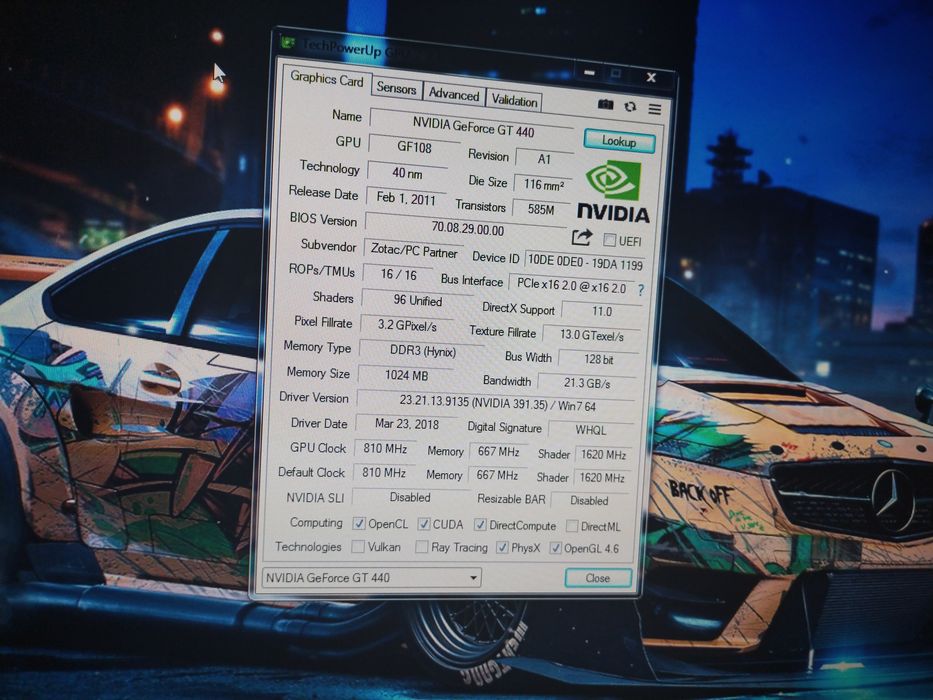Switch to the Sensors tab
The height and width of the screenshot is (700, 933).
(x=396, y=88)
